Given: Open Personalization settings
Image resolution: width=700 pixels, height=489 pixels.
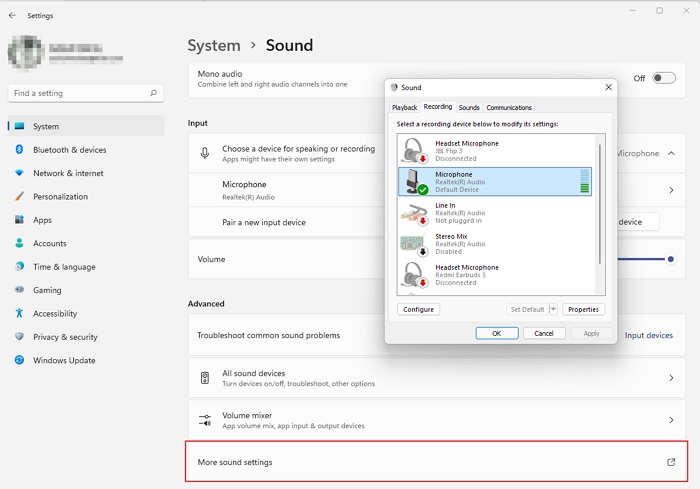Looking at the screenshot, I should (86, 196).
